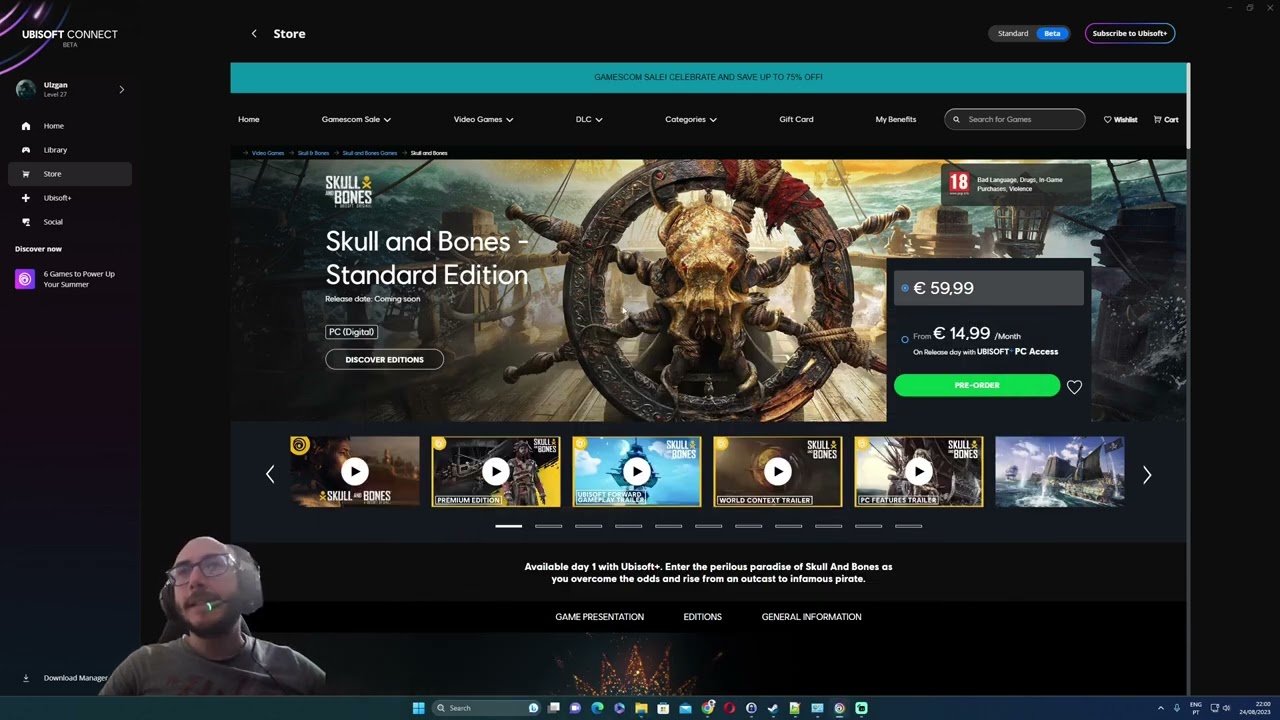Click Skull and Bones Games breadcrumb
The height and width of the screenshot is (720, 1280).
click(370, 153)
